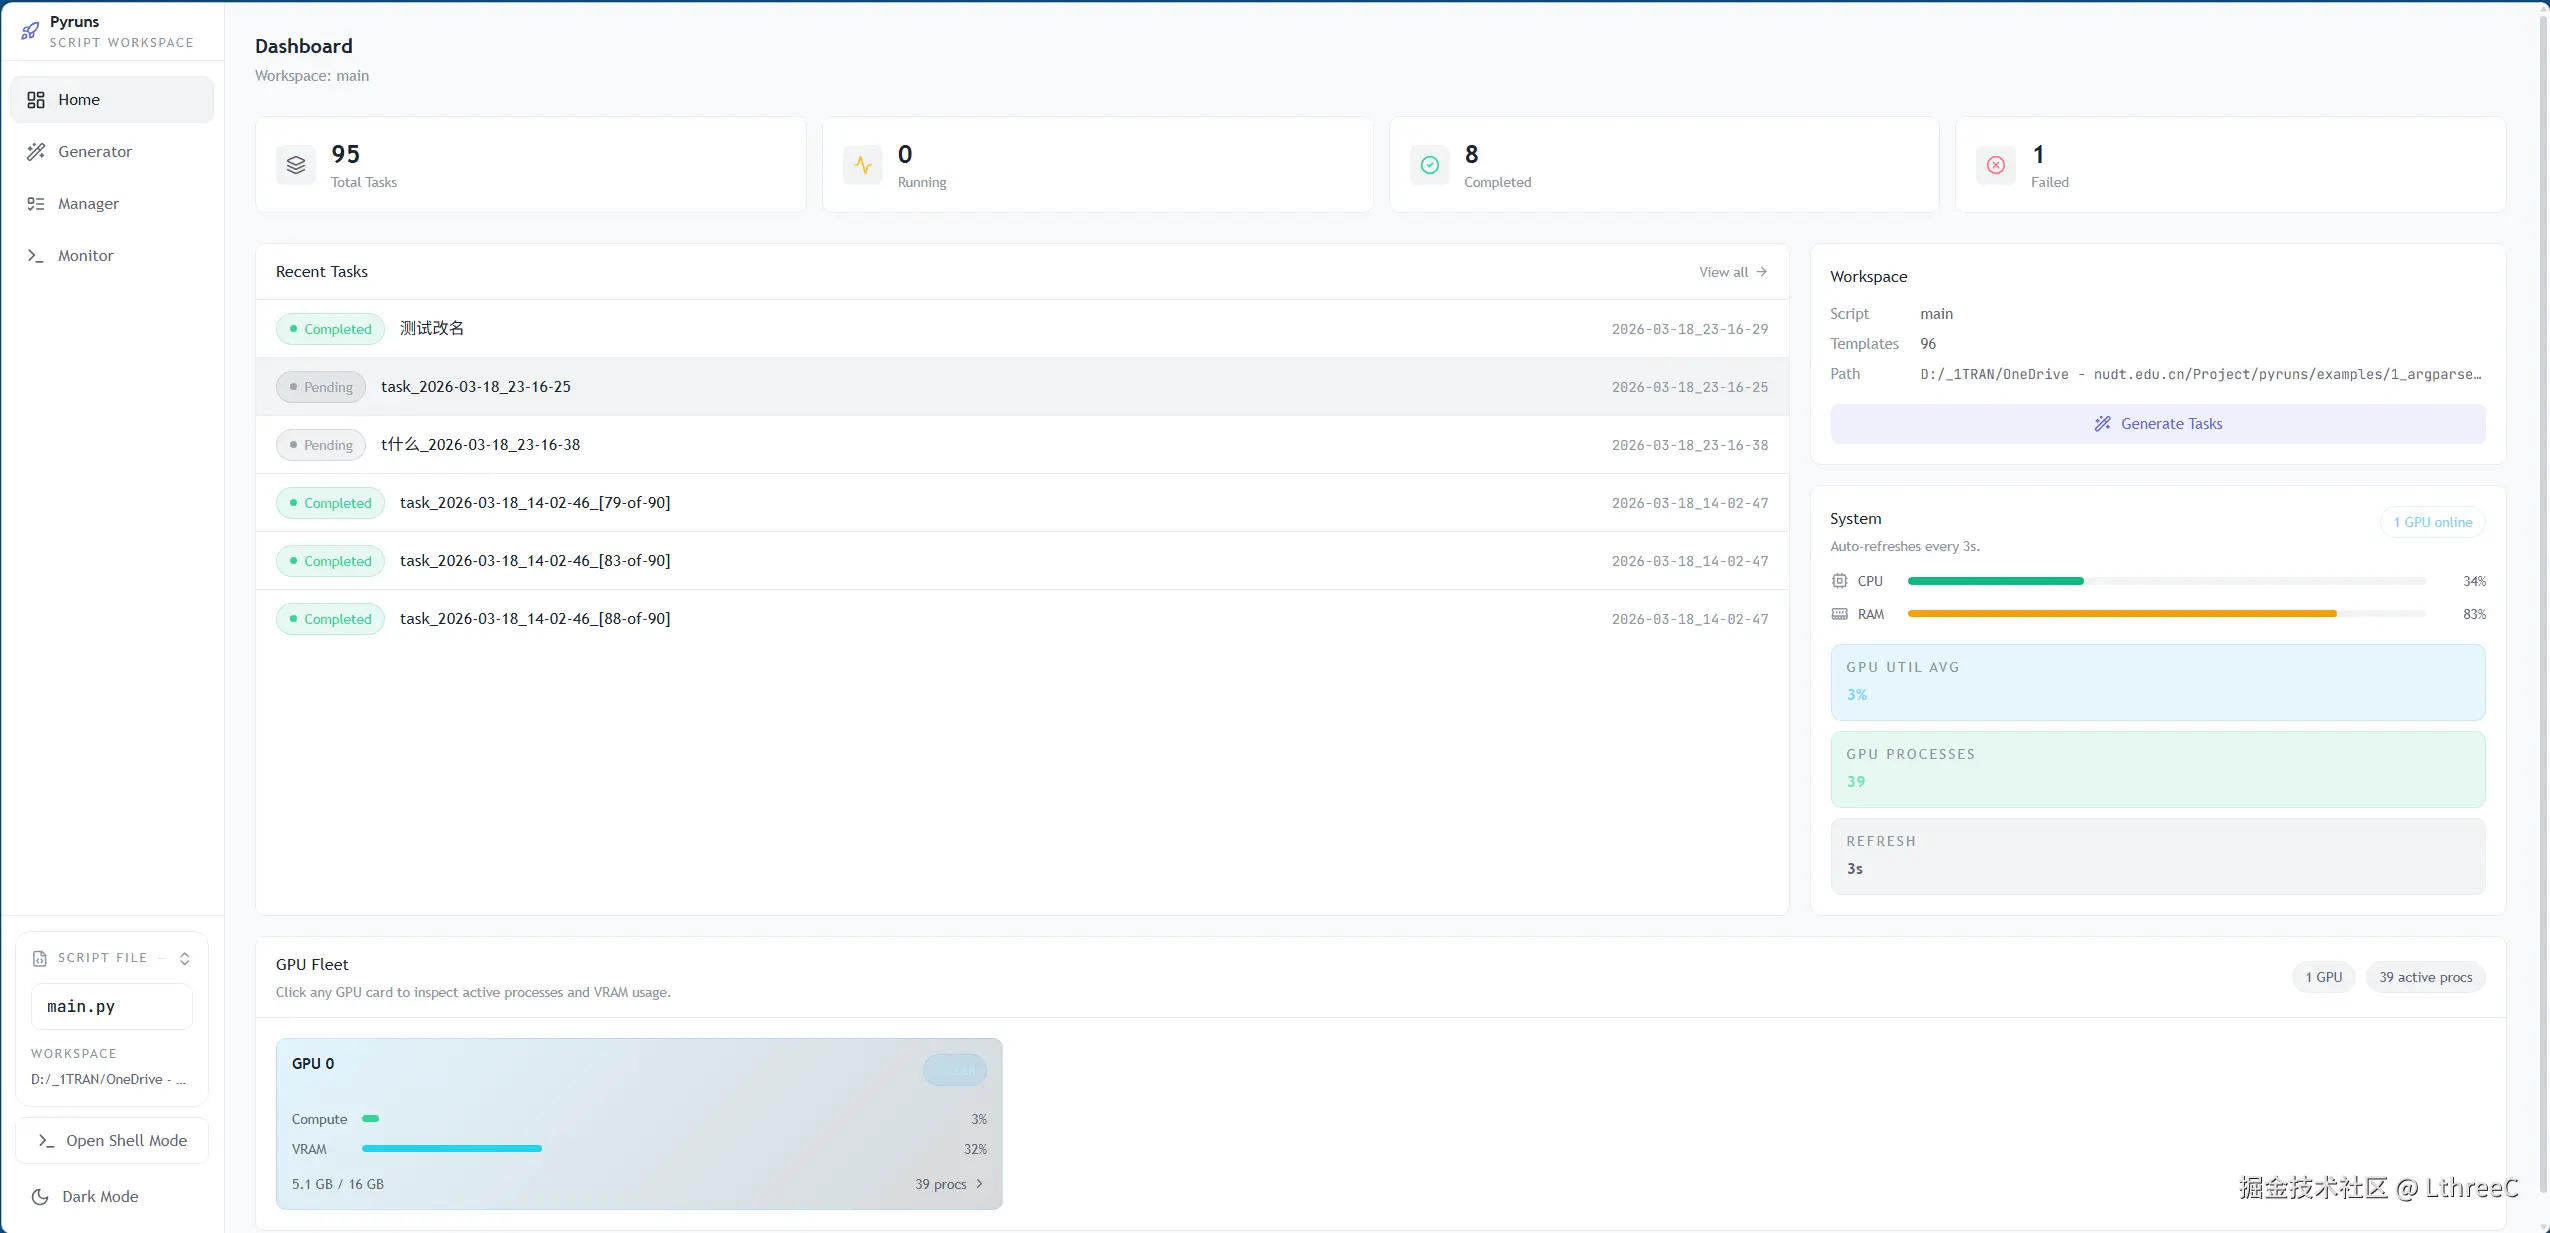Toggle Dark Mode on
Image resolution: width=2550 pixels, height=1233 pixels.
pyautogui.click(x=99, y=1196)
